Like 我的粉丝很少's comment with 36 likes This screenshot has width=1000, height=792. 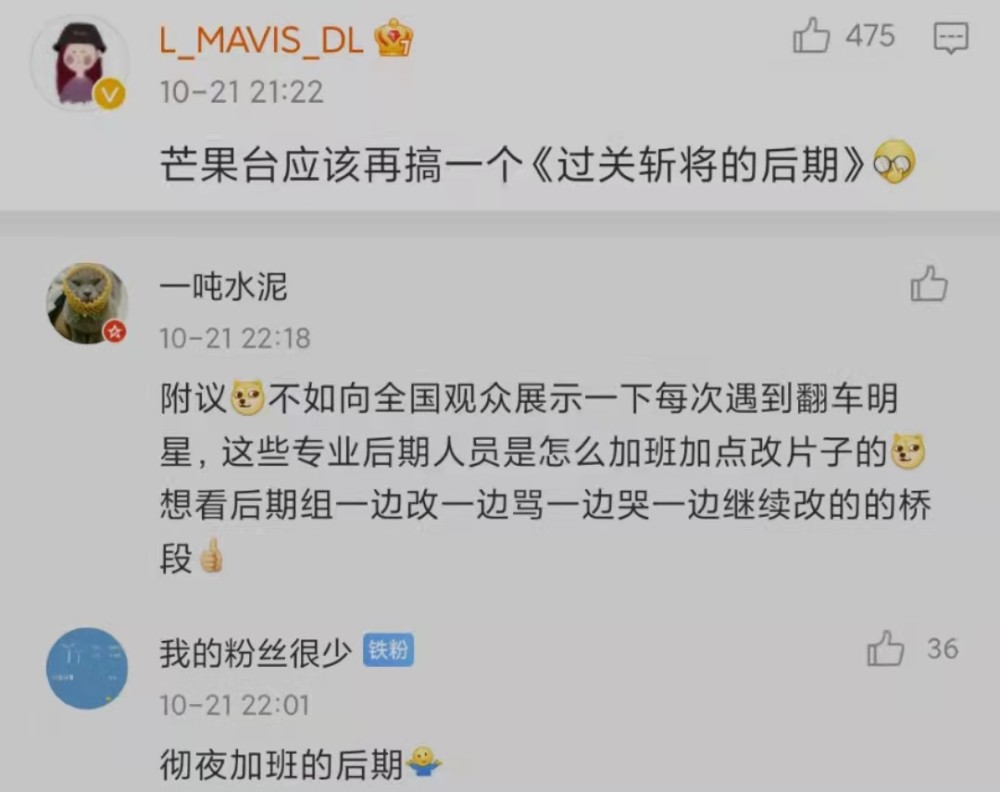click(x=885, y=649)
